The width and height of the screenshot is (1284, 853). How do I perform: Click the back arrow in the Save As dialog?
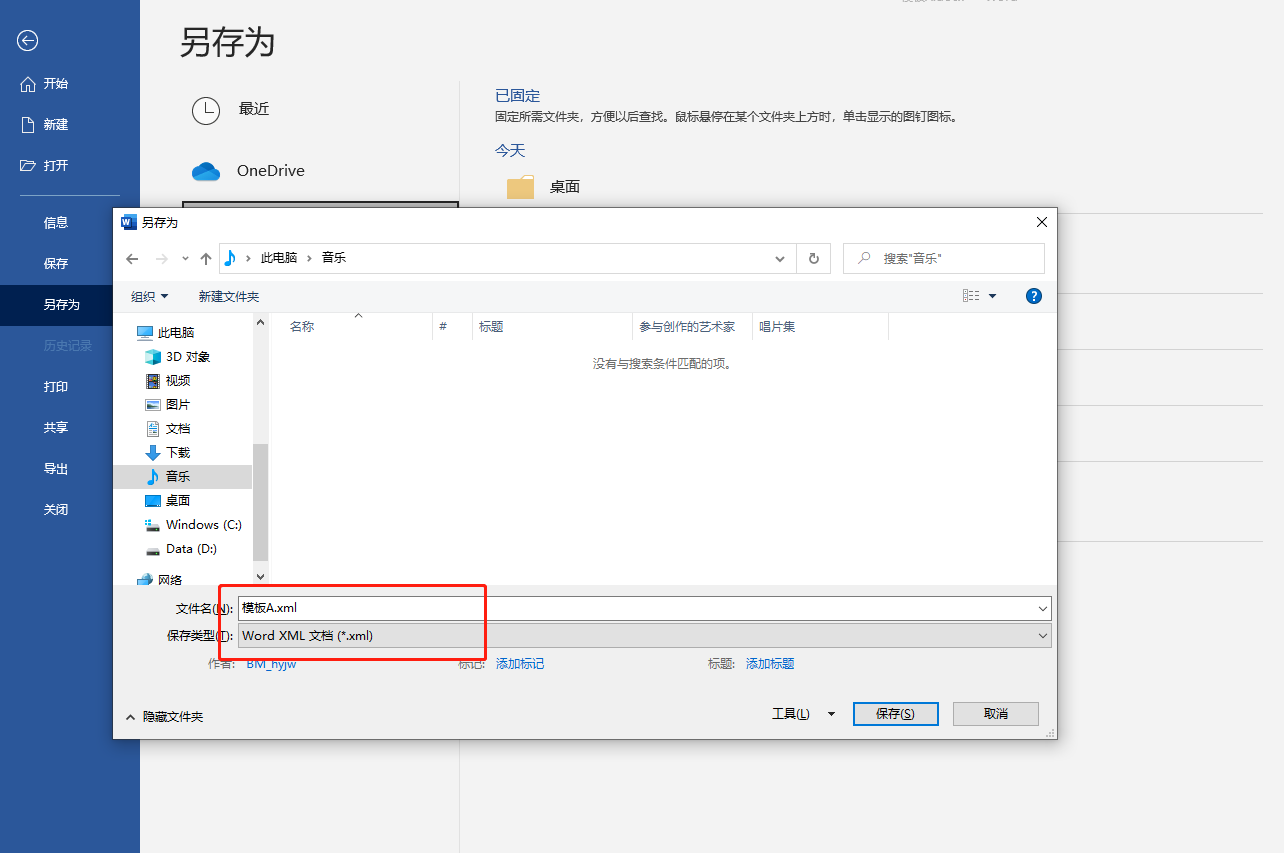(132, 258)
